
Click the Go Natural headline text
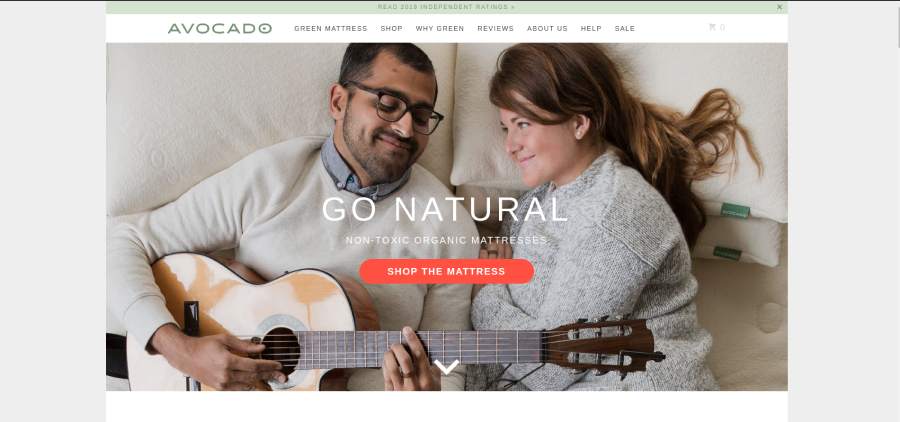click(x=445, y=209)
